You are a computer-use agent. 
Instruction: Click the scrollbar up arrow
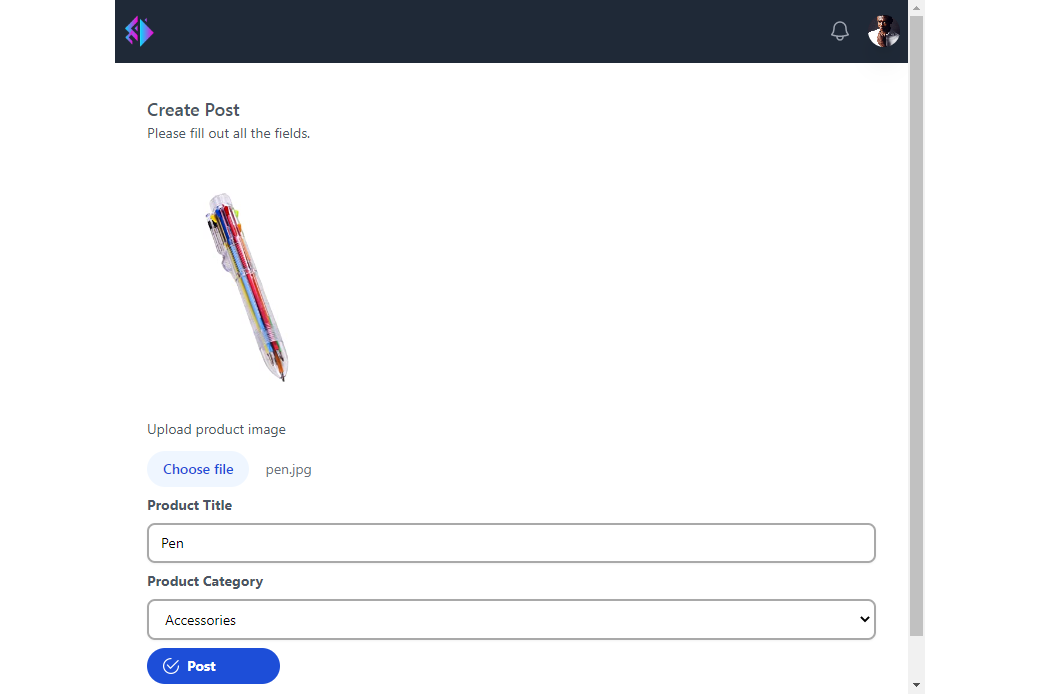[916, 8]
